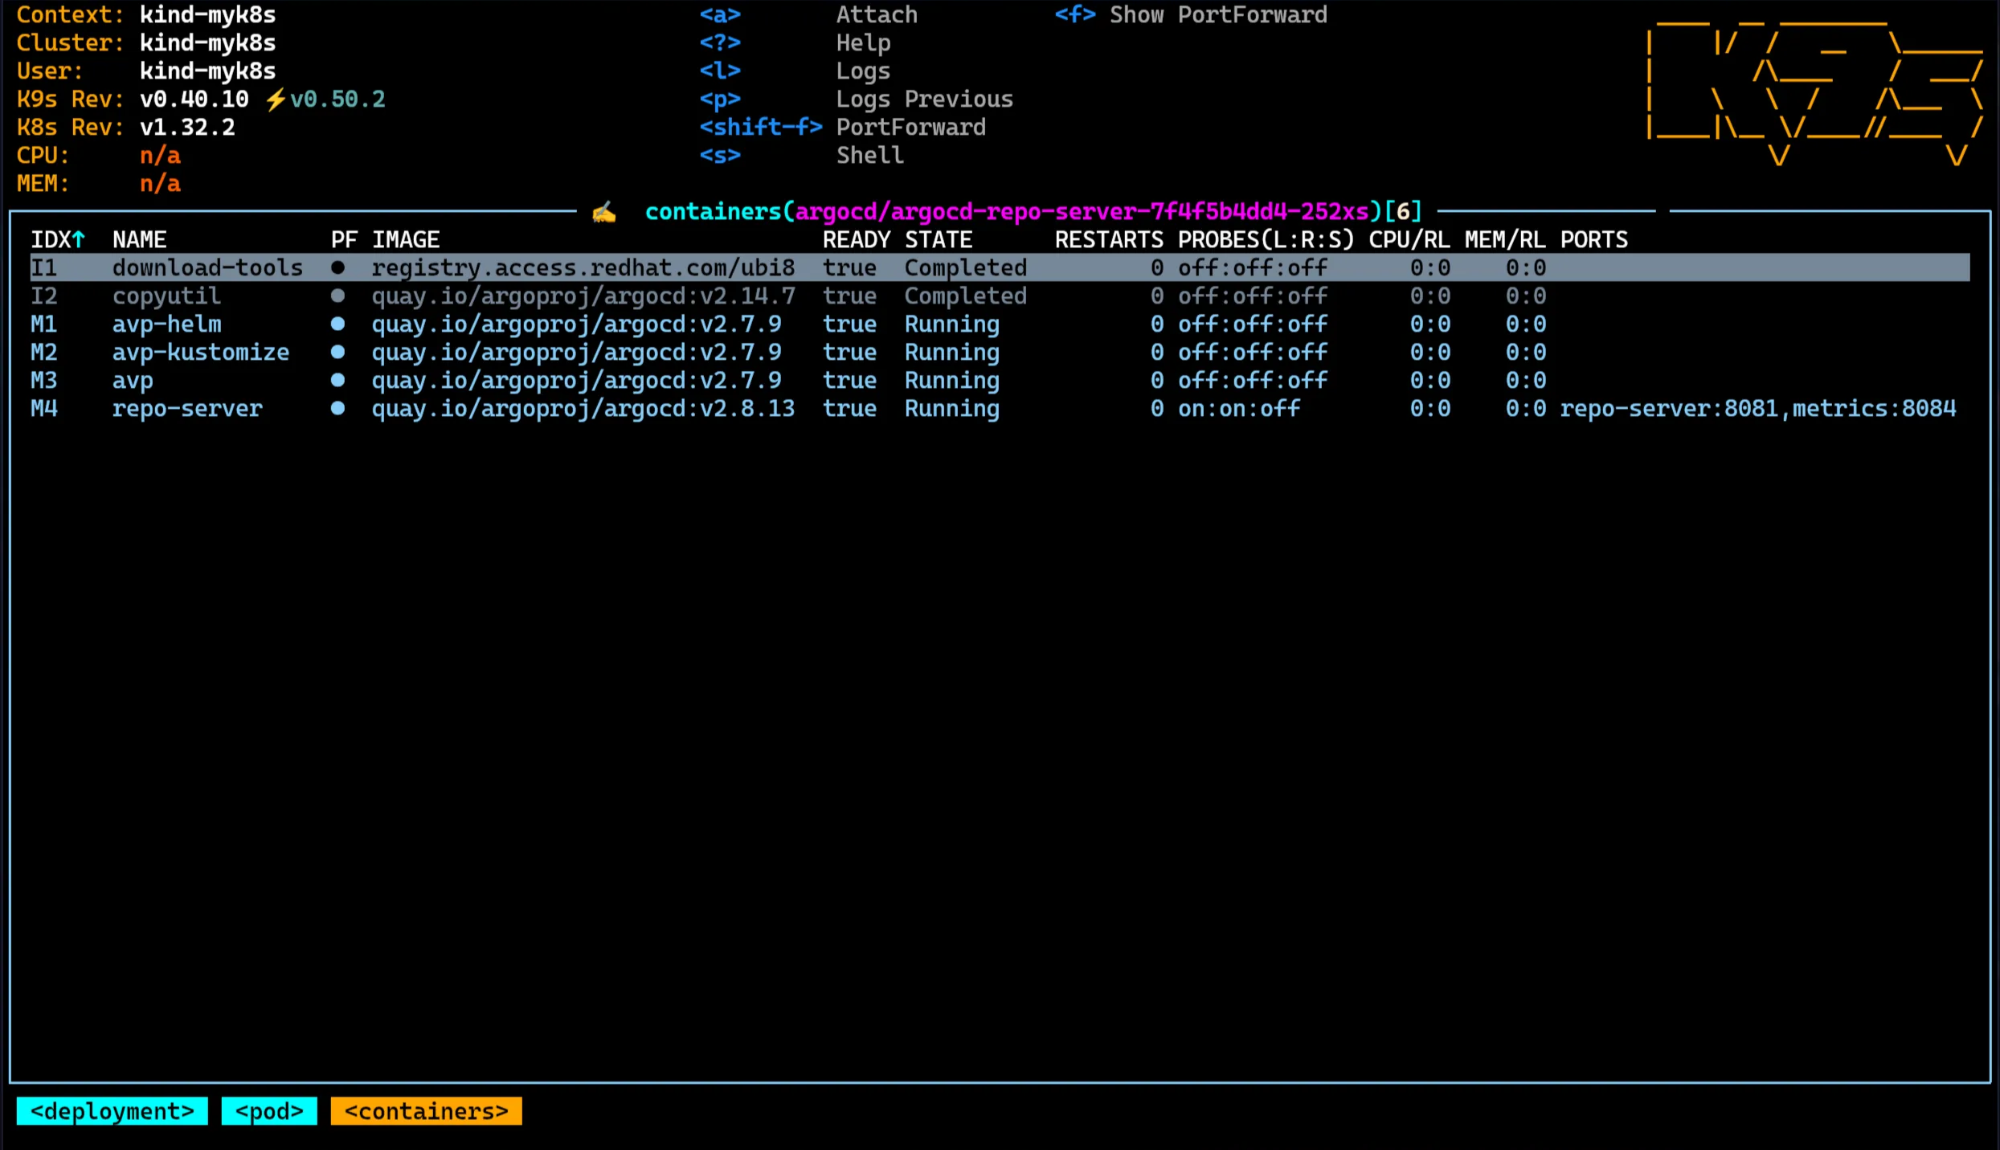Image resolution: width=2000 pixels, height=1150 pixels.
Task: Click the shift-f PortForward shortcut hint
Action: (842, 127)
